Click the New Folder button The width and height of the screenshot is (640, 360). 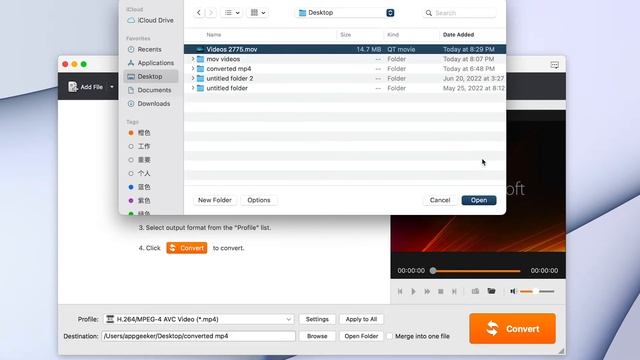pyautogui.click(x=215, y=200)
